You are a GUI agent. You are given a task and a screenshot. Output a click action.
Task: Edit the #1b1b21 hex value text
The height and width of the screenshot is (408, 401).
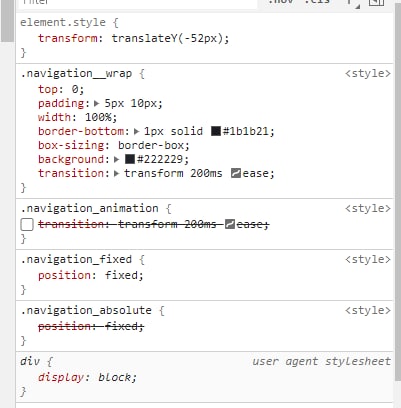point(246,131)
